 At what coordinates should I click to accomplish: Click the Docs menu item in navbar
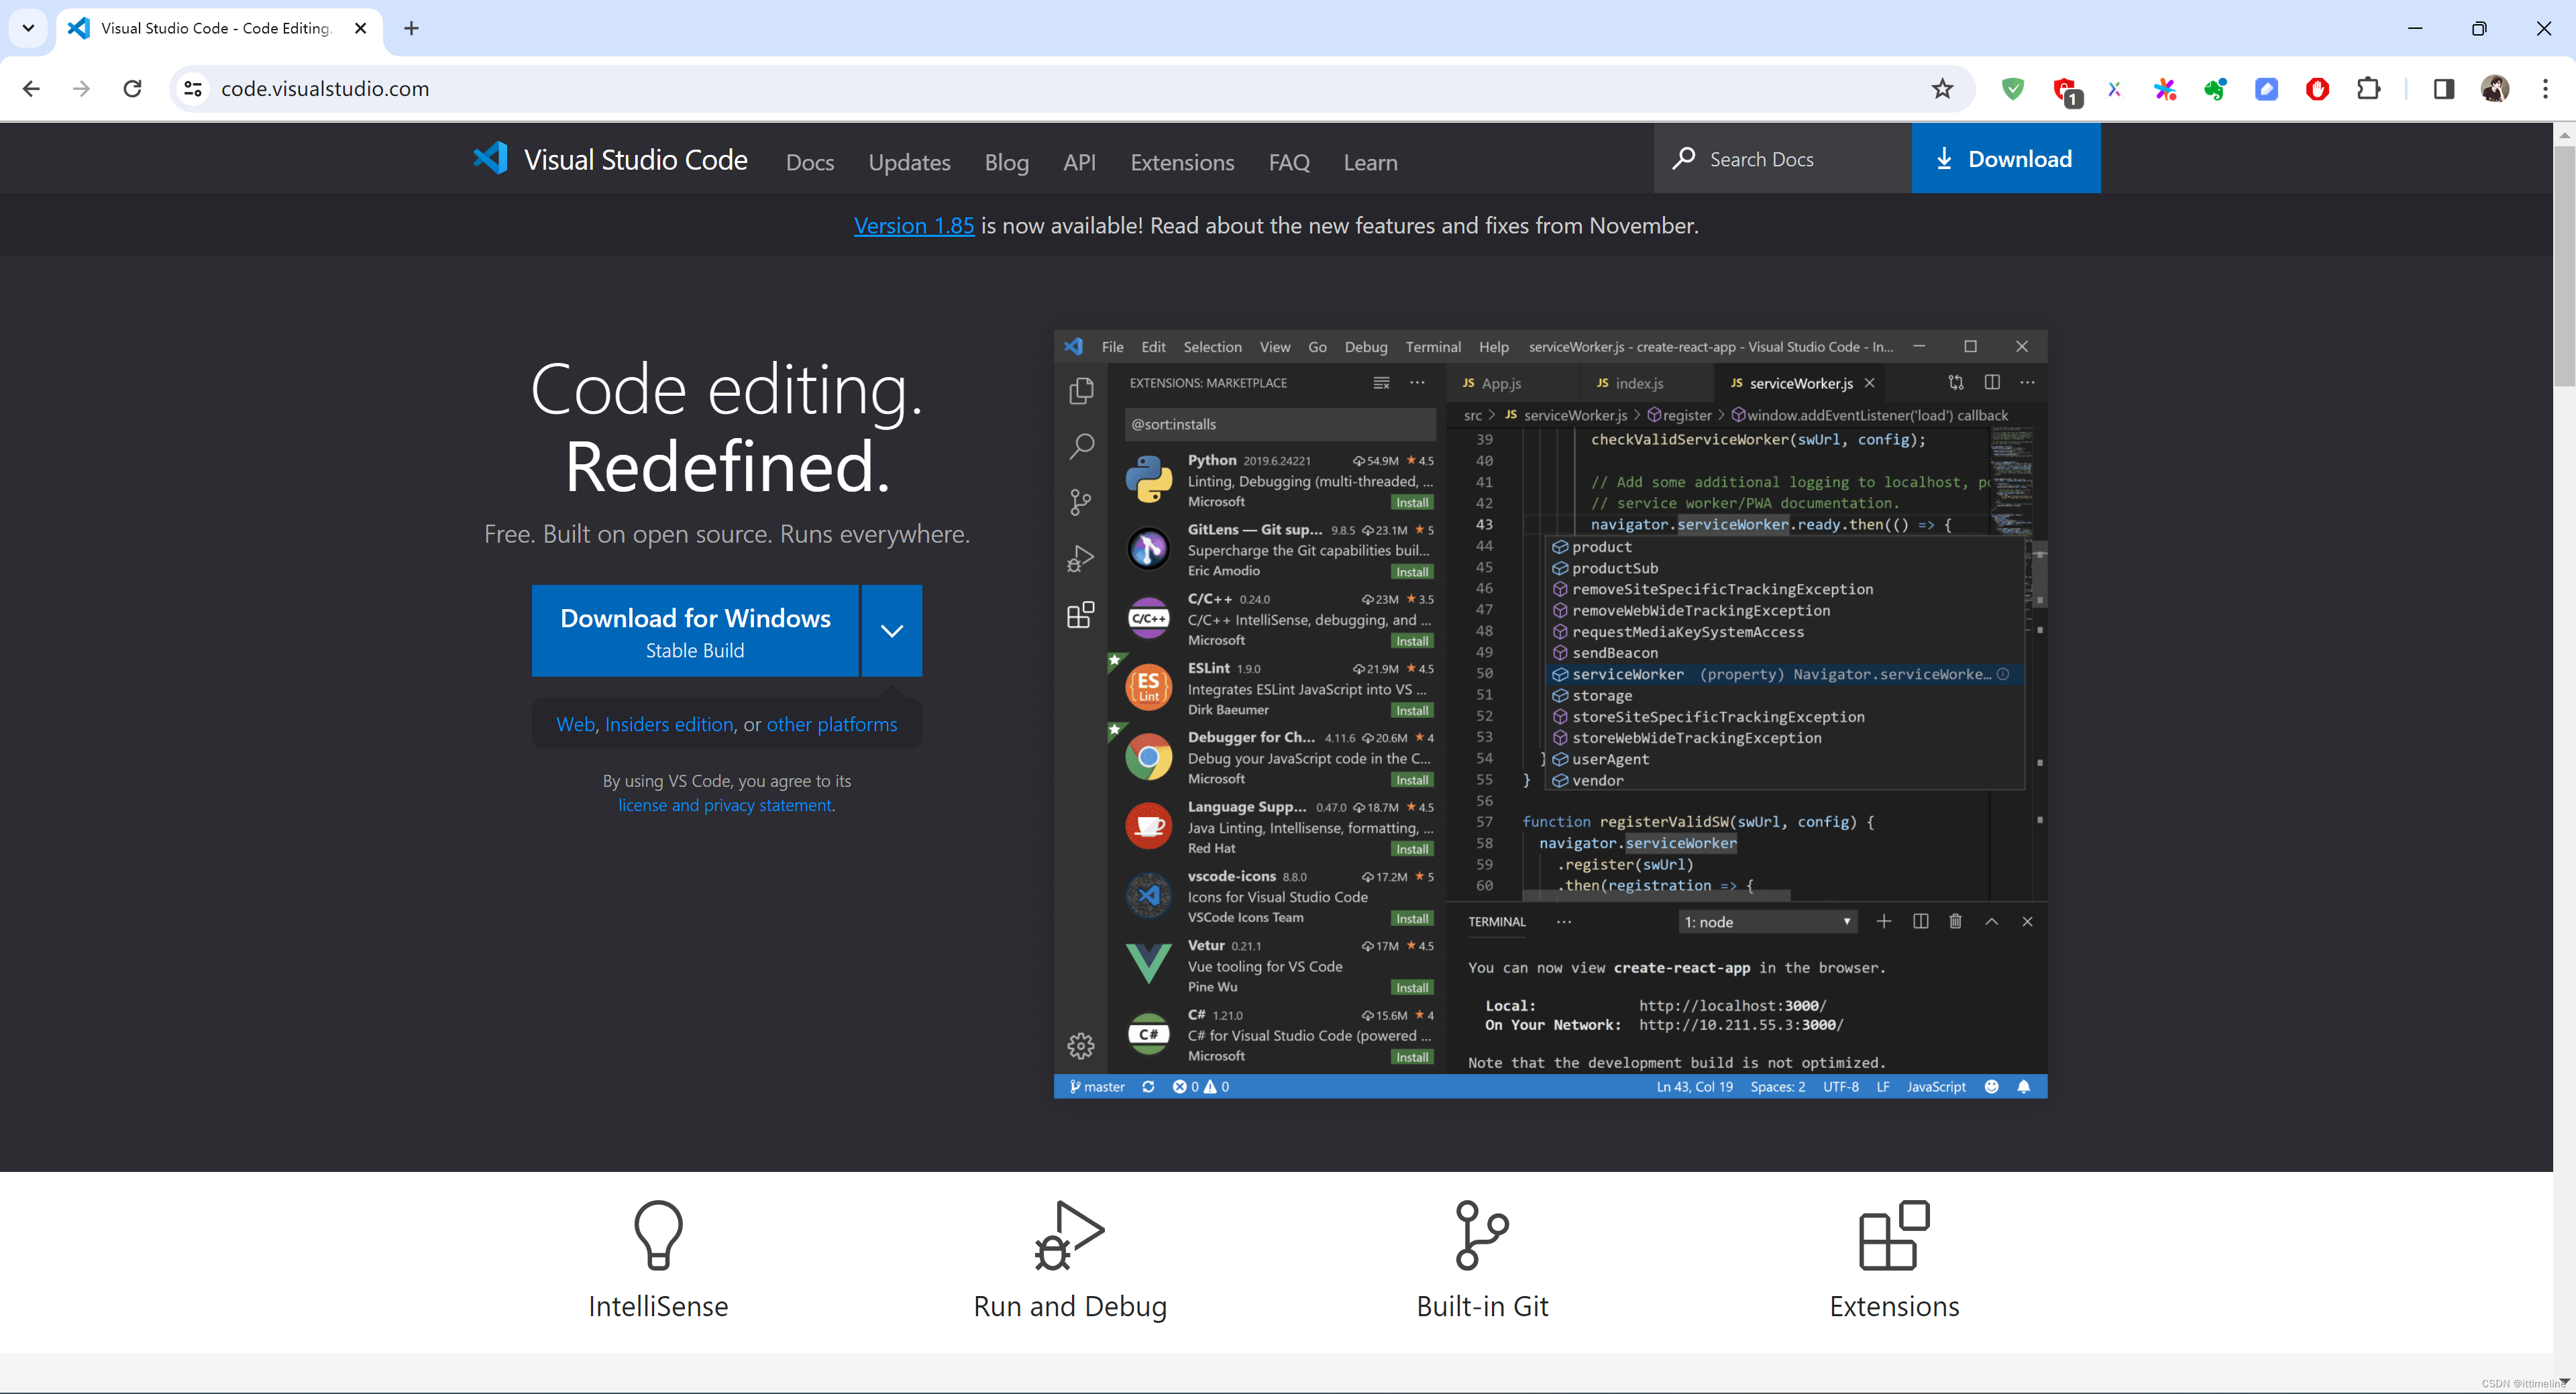[x=808, y=162]
